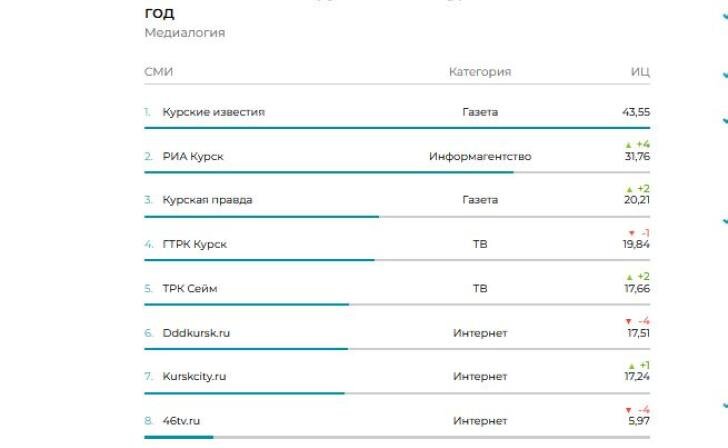
Task: Click red down arrow for ГТРК Курск
Action: click(629, 233)
